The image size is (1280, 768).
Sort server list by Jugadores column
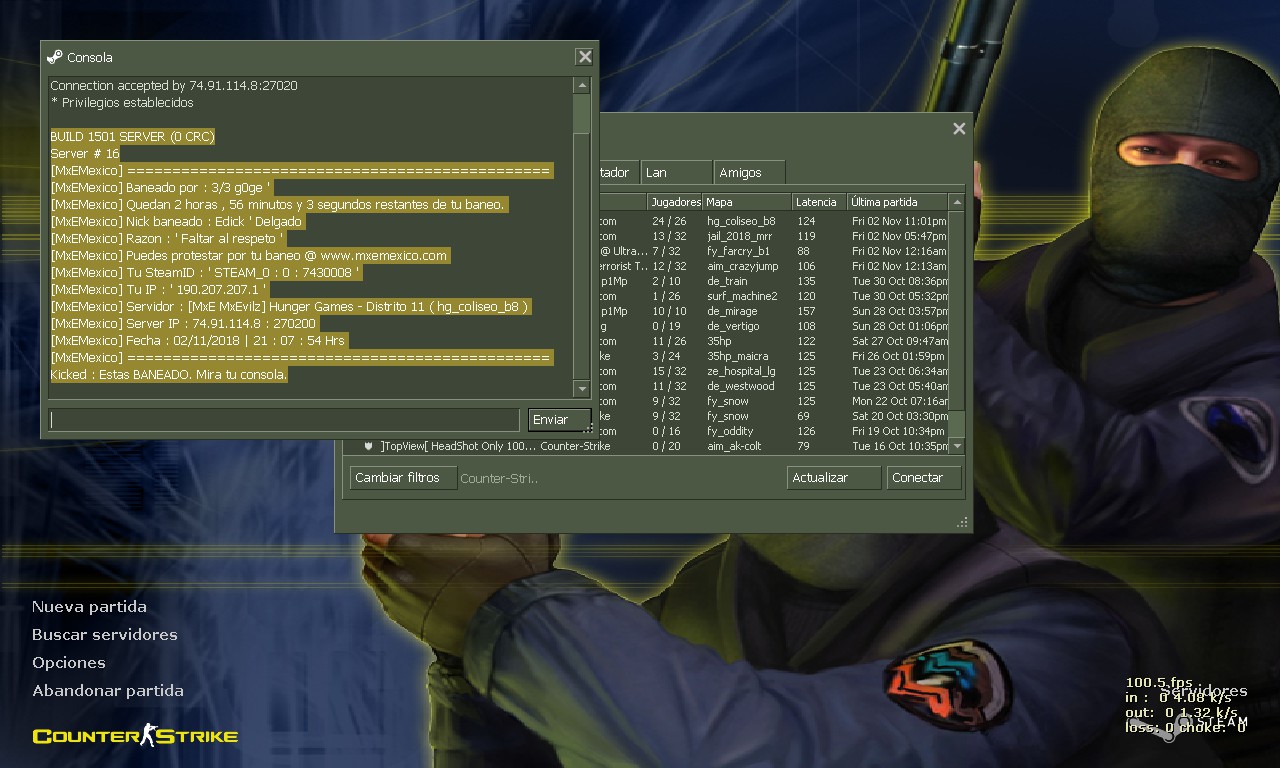point(674,202)
